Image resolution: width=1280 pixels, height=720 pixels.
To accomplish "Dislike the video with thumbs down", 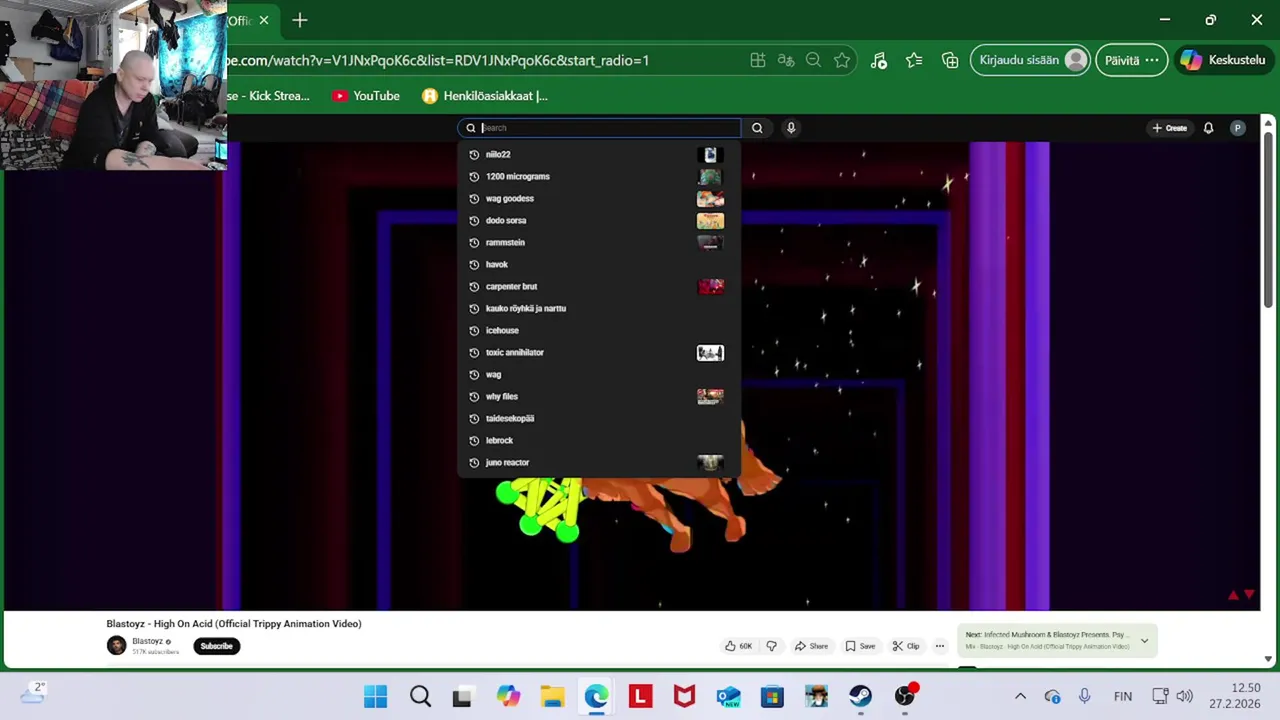I will pos(771,646).
